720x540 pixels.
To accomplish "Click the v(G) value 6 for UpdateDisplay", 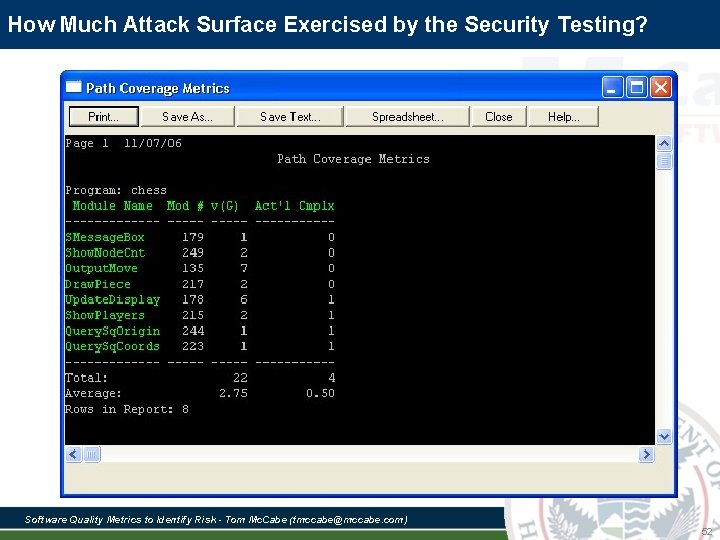I will pyautogui.click(x=244, y=300).
